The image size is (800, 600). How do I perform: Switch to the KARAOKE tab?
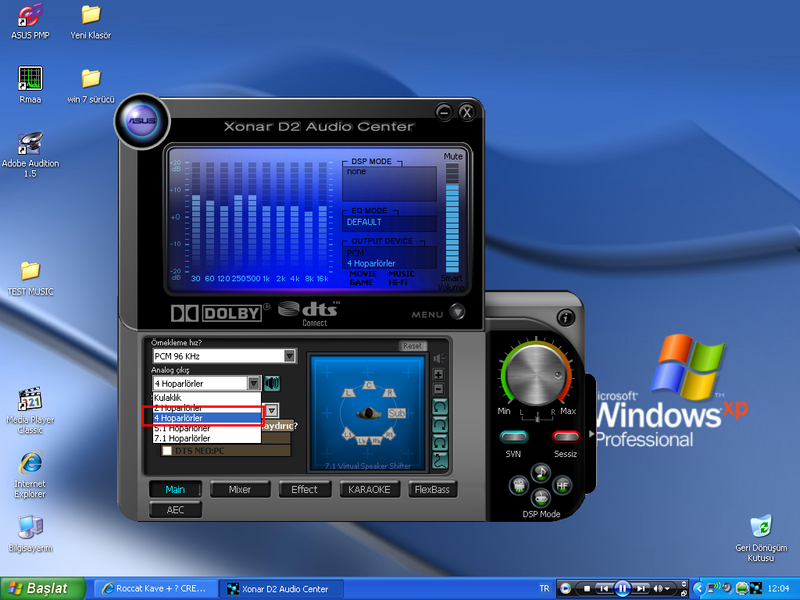coord(369,489)
